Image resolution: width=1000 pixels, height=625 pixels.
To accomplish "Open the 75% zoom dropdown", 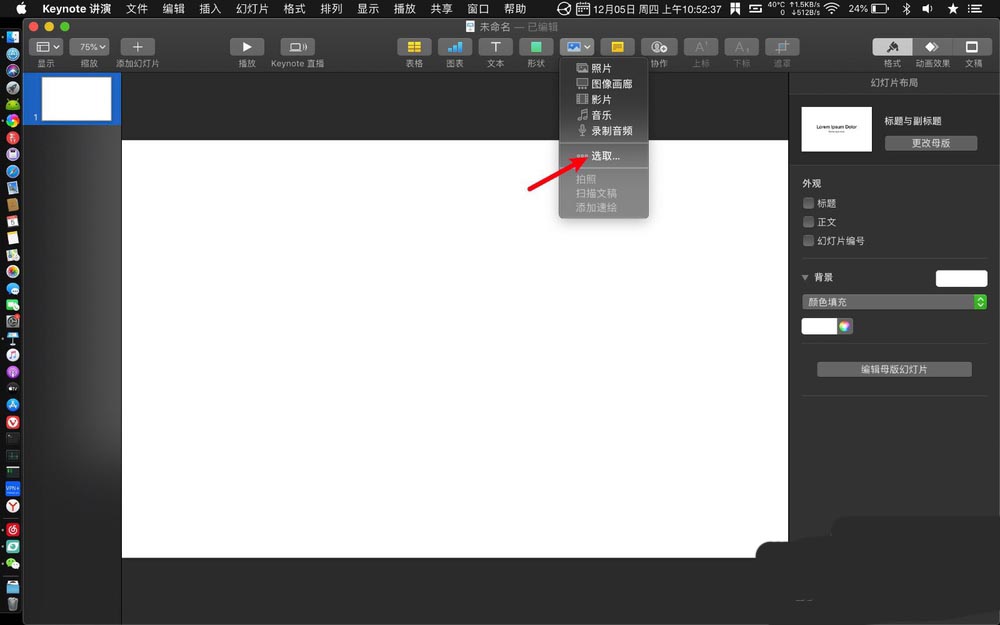I will [90, 47].
